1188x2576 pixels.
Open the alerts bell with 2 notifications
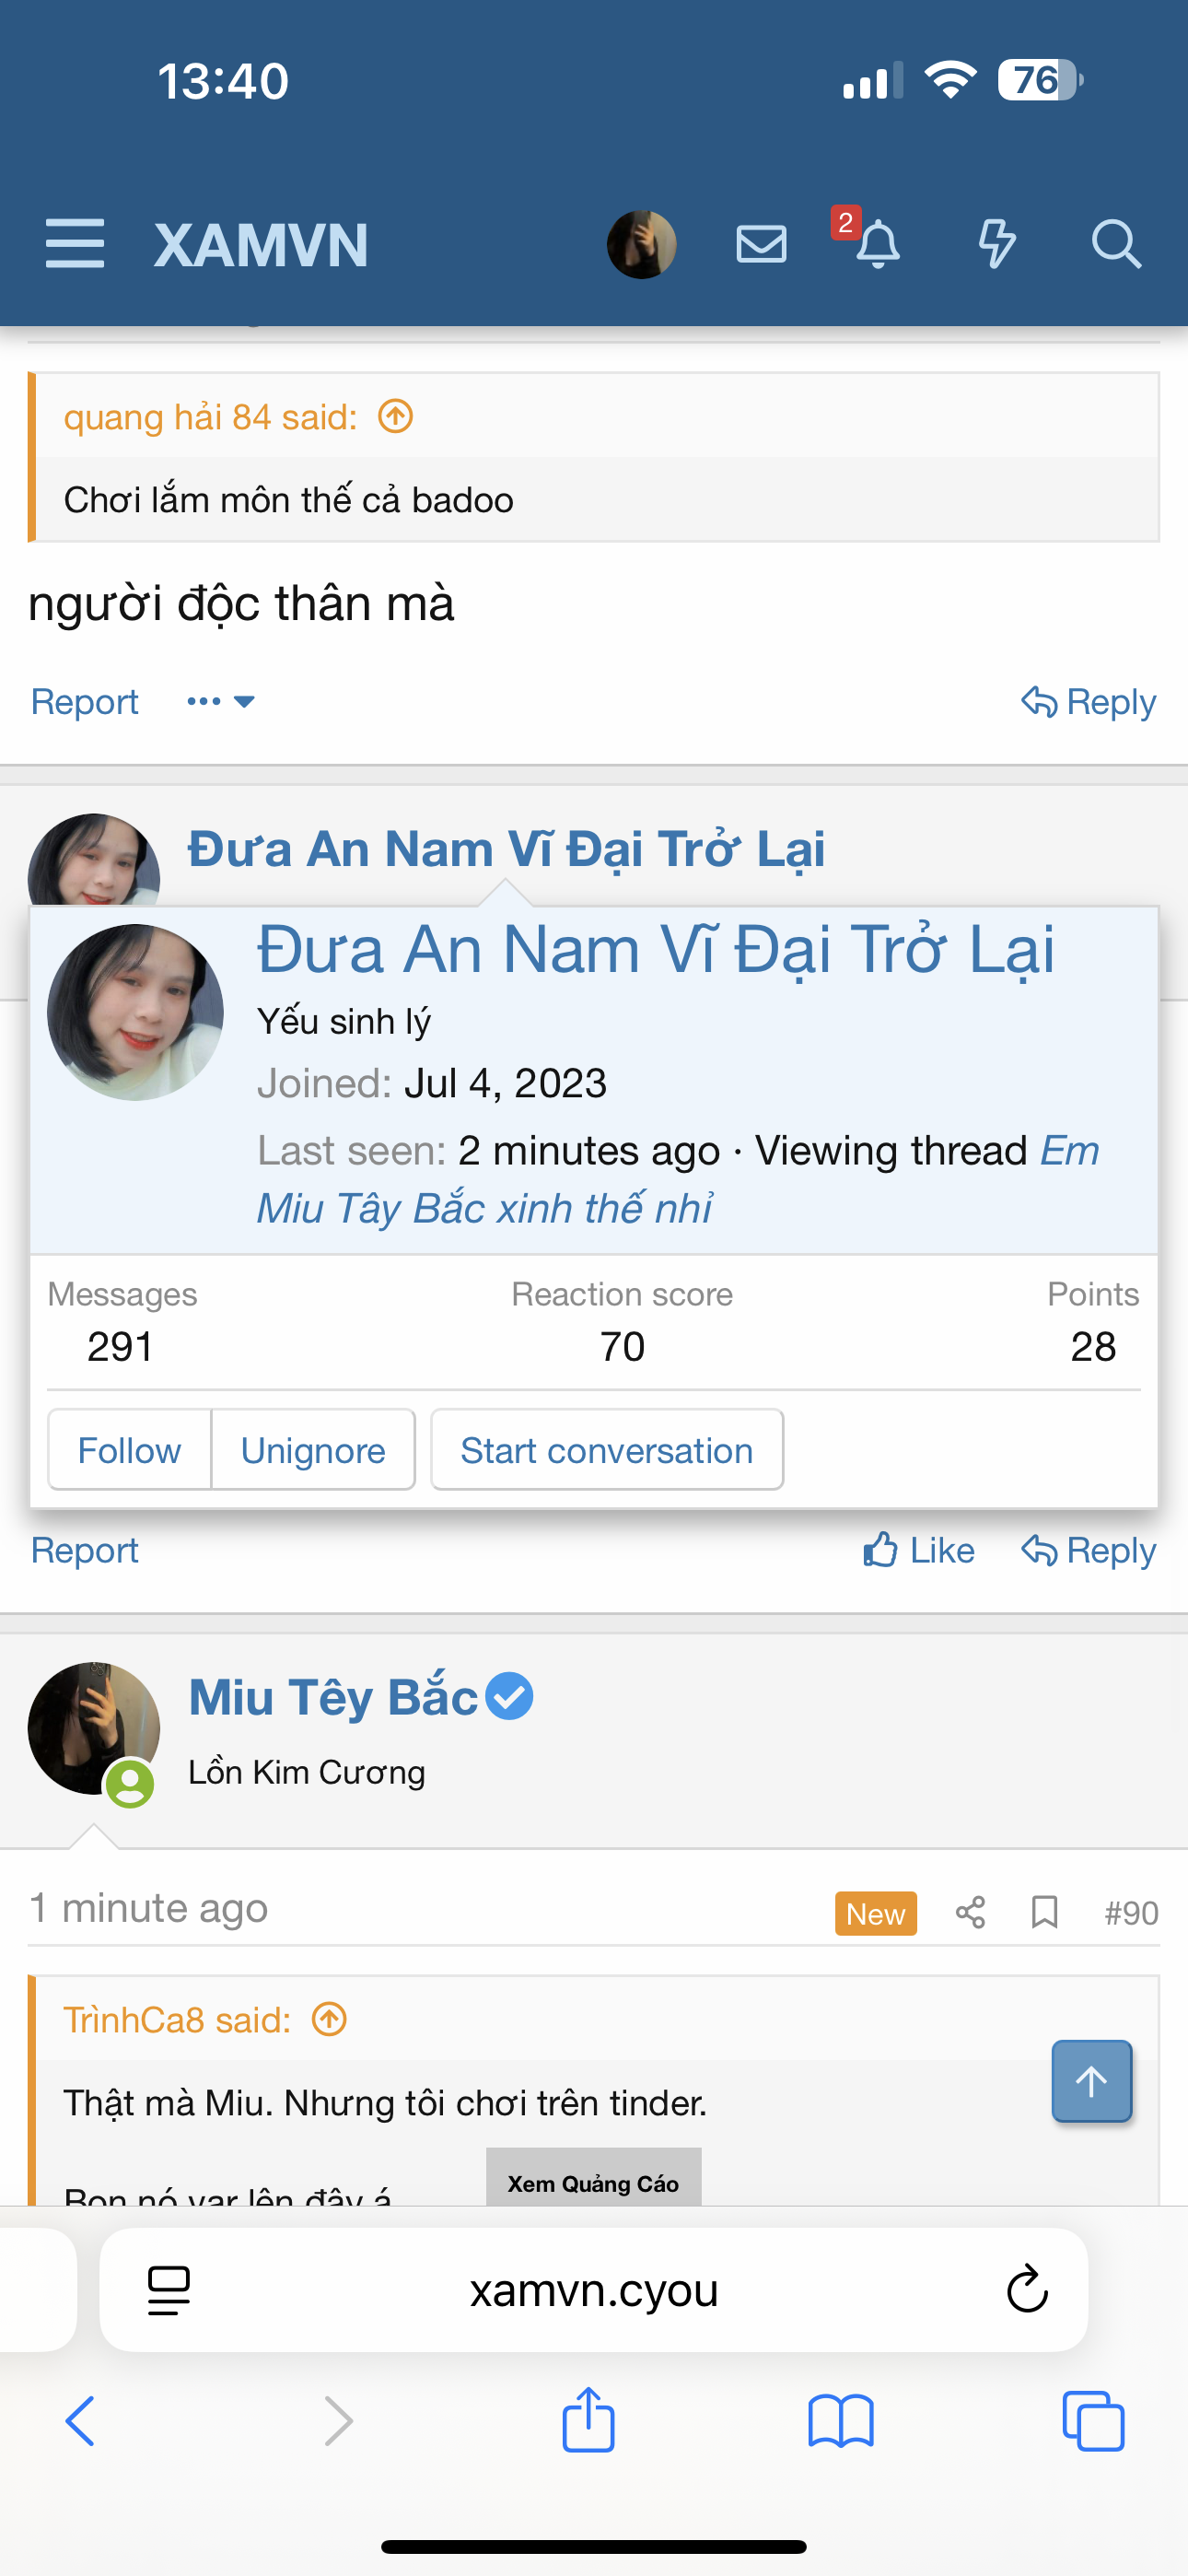tap(877, 244)
